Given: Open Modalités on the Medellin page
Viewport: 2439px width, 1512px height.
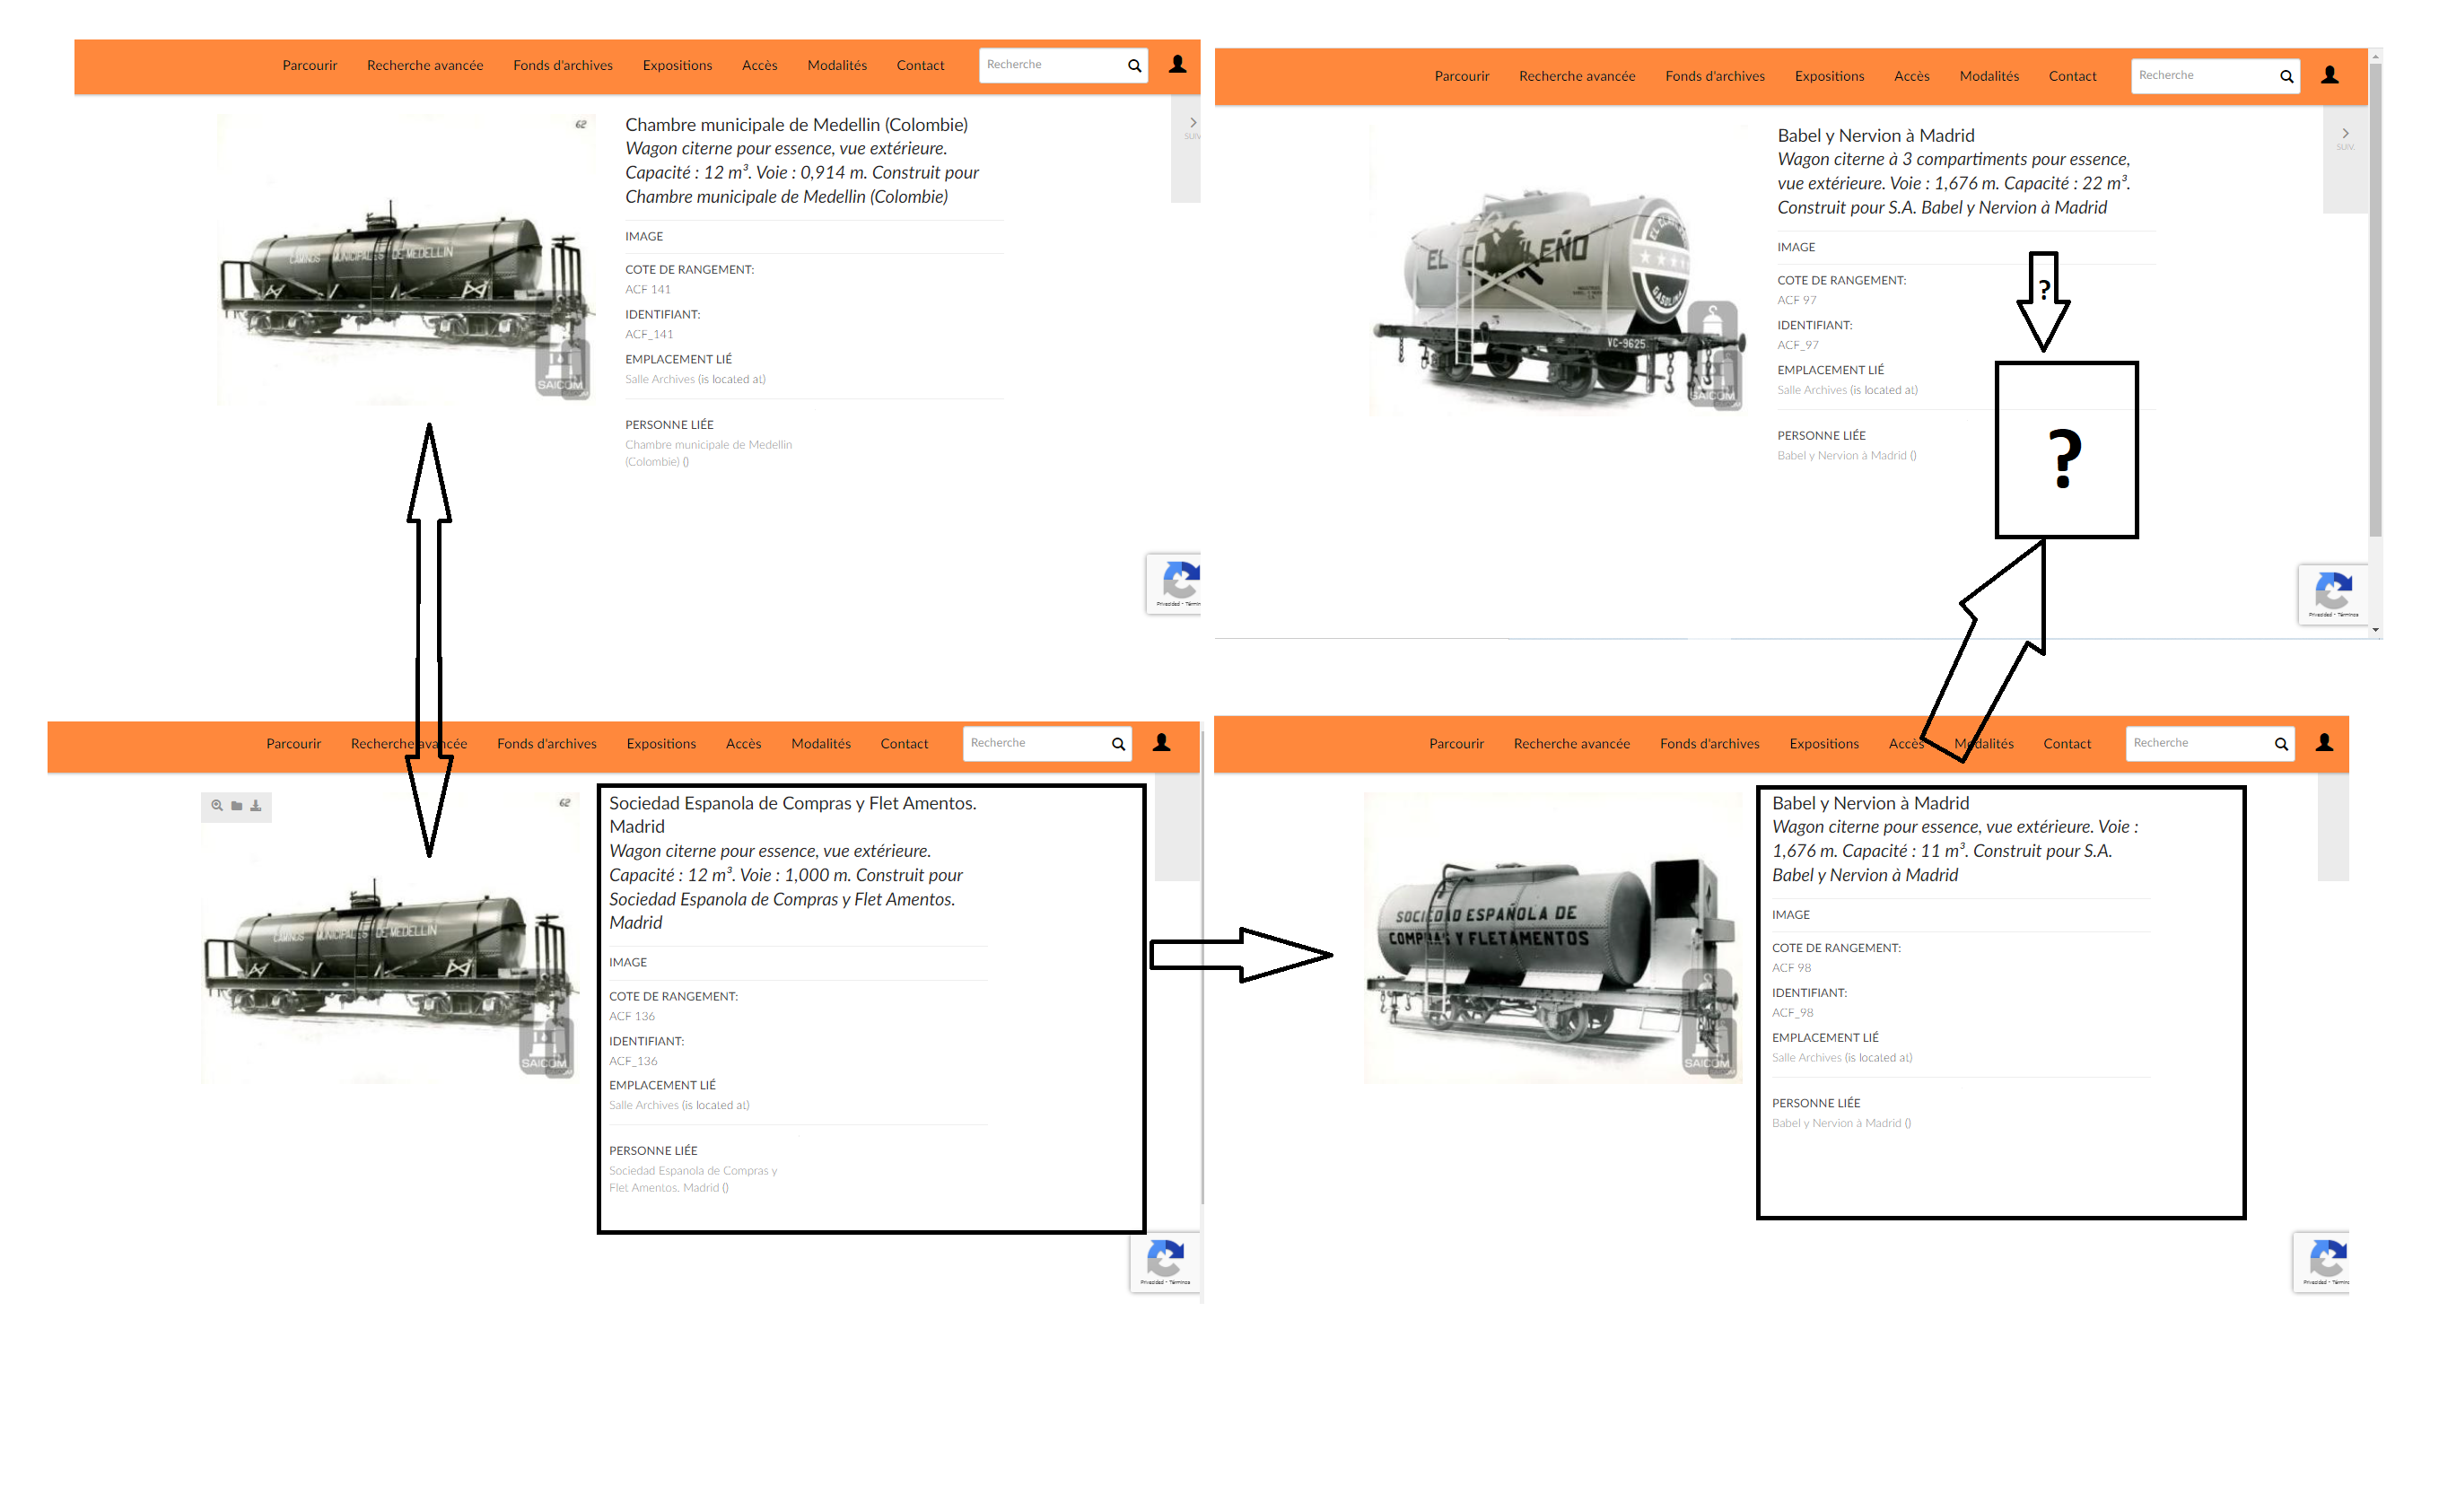Looking at the screenshot, I should tap(837, 66).
